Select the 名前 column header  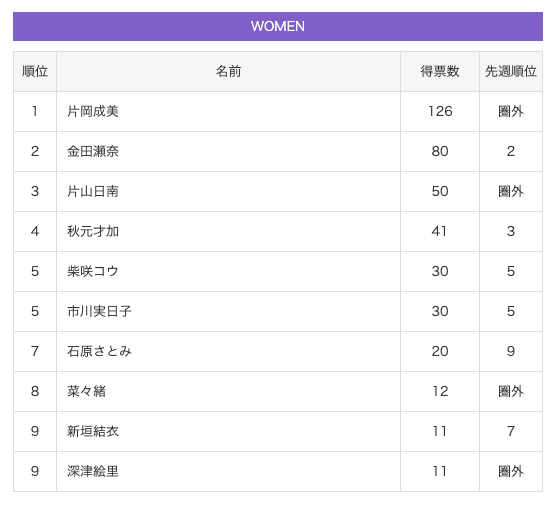coord(228,72)
